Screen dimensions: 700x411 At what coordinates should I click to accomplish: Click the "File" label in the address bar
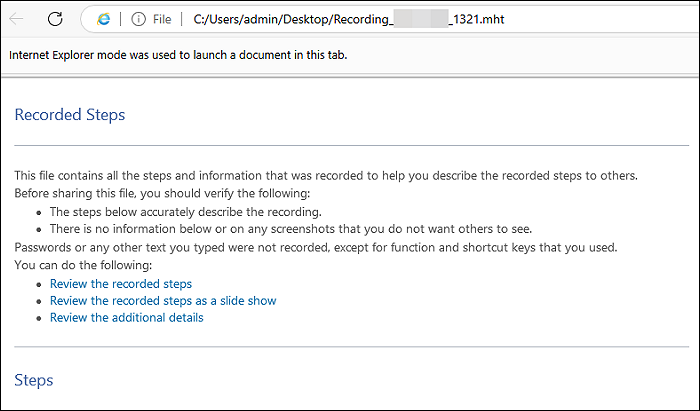pos(162,18)
